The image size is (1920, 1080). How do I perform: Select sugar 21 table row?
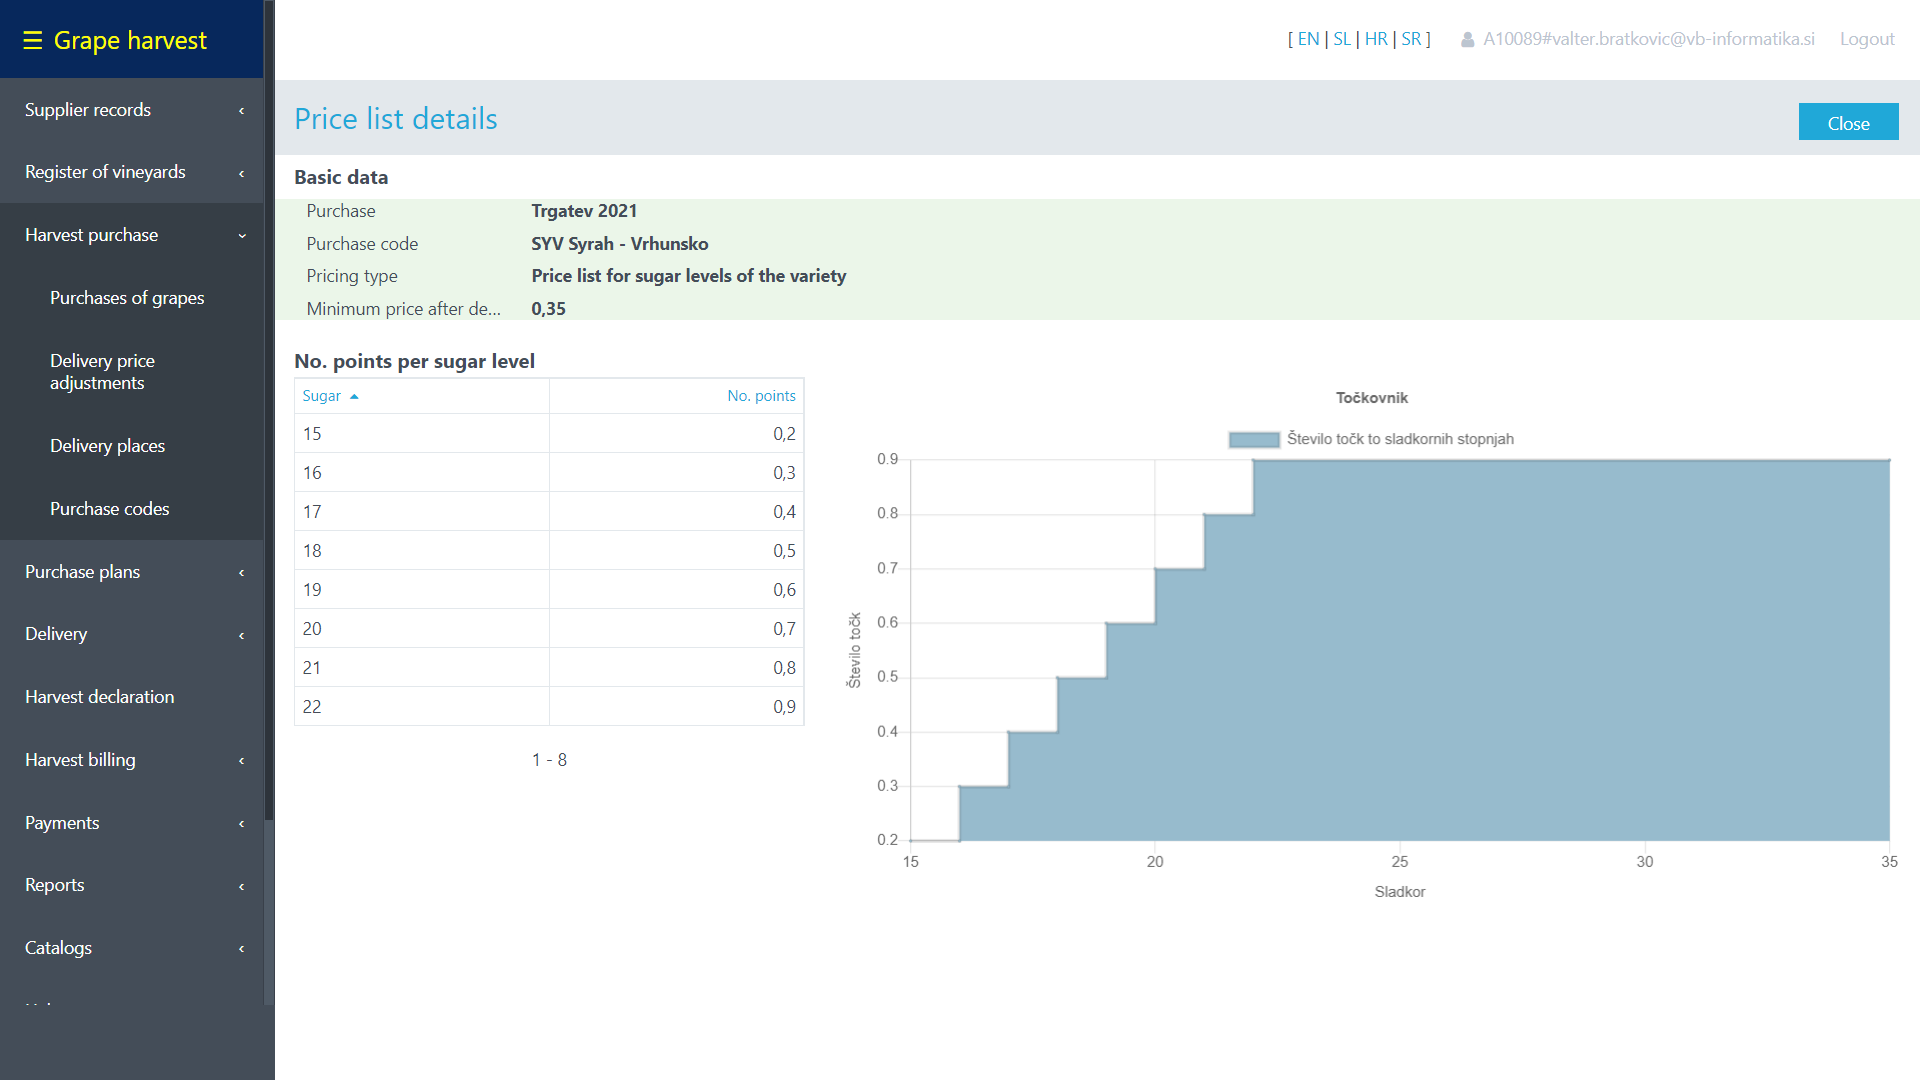coord(549,668)
